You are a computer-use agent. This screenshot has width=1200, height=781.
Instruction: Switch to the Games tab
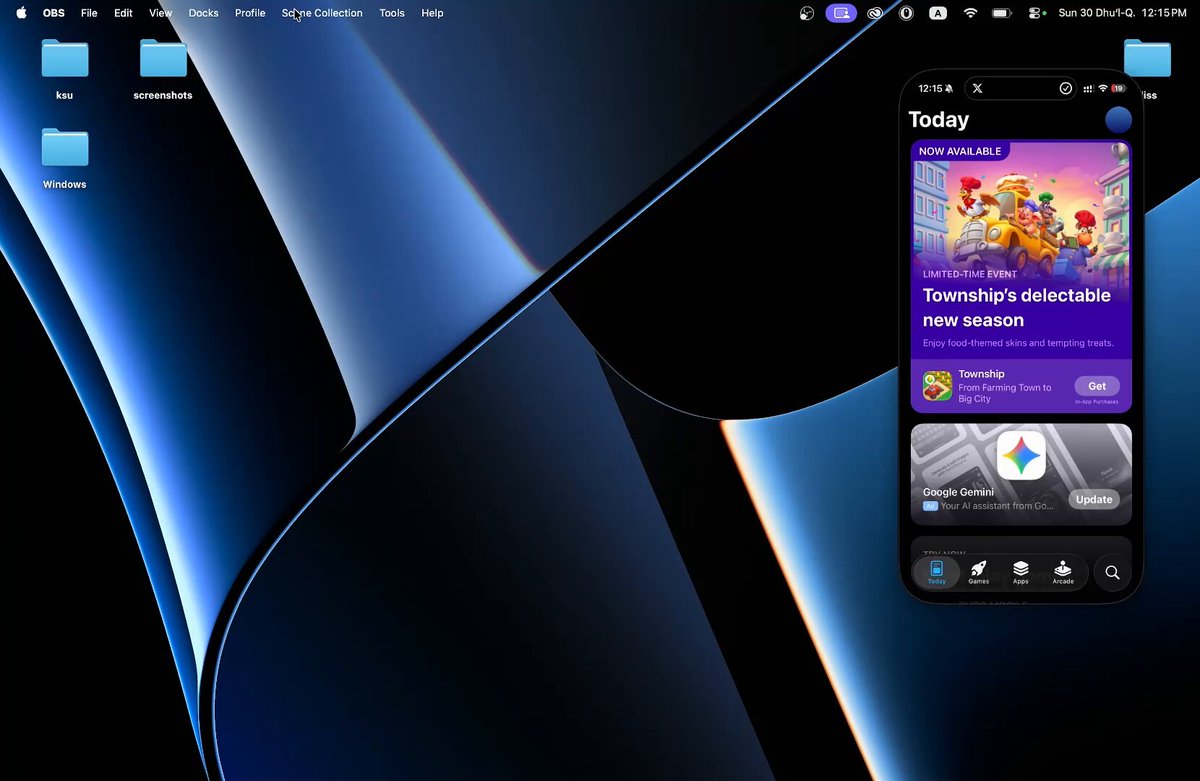979,572
